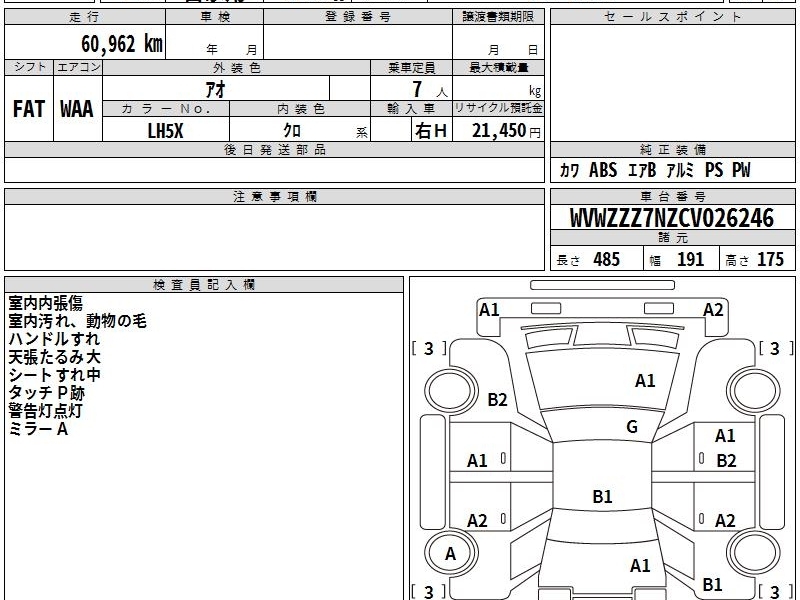The height and width of the screenshot is (600, 800).
Task: Click the A1 mark on the hood
Action: pyautogui.click(x=645, y=381)
